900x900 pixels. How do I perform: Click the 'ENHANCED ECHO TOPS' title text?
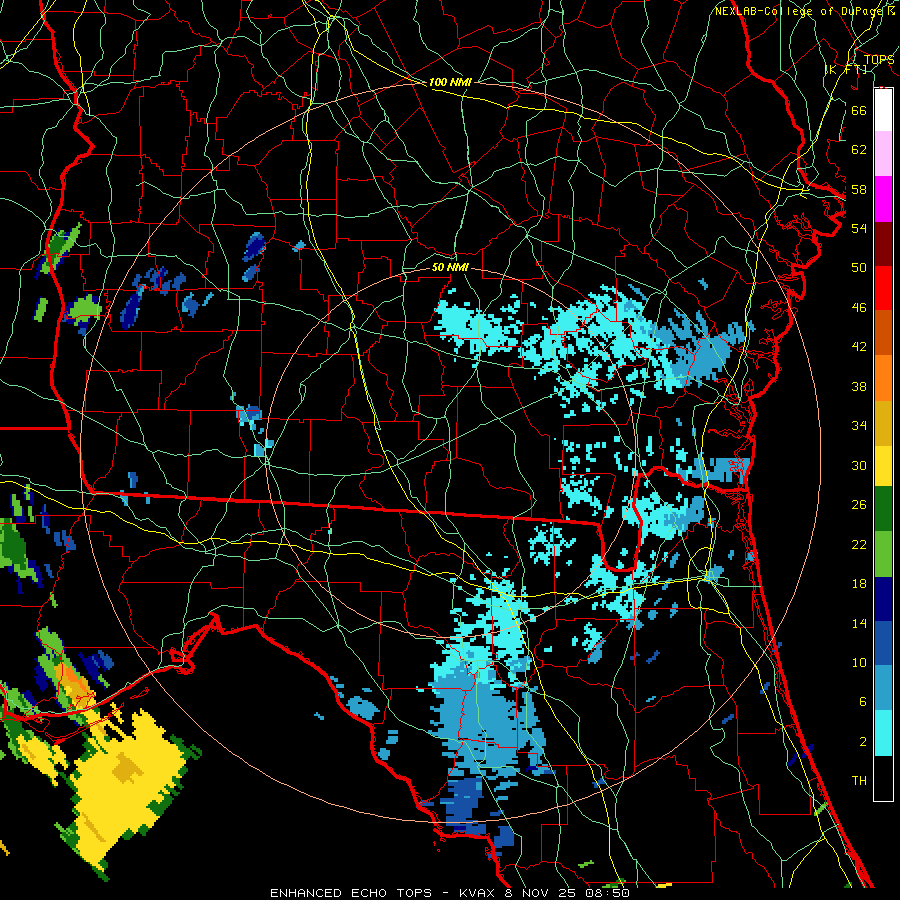[351, 893]
